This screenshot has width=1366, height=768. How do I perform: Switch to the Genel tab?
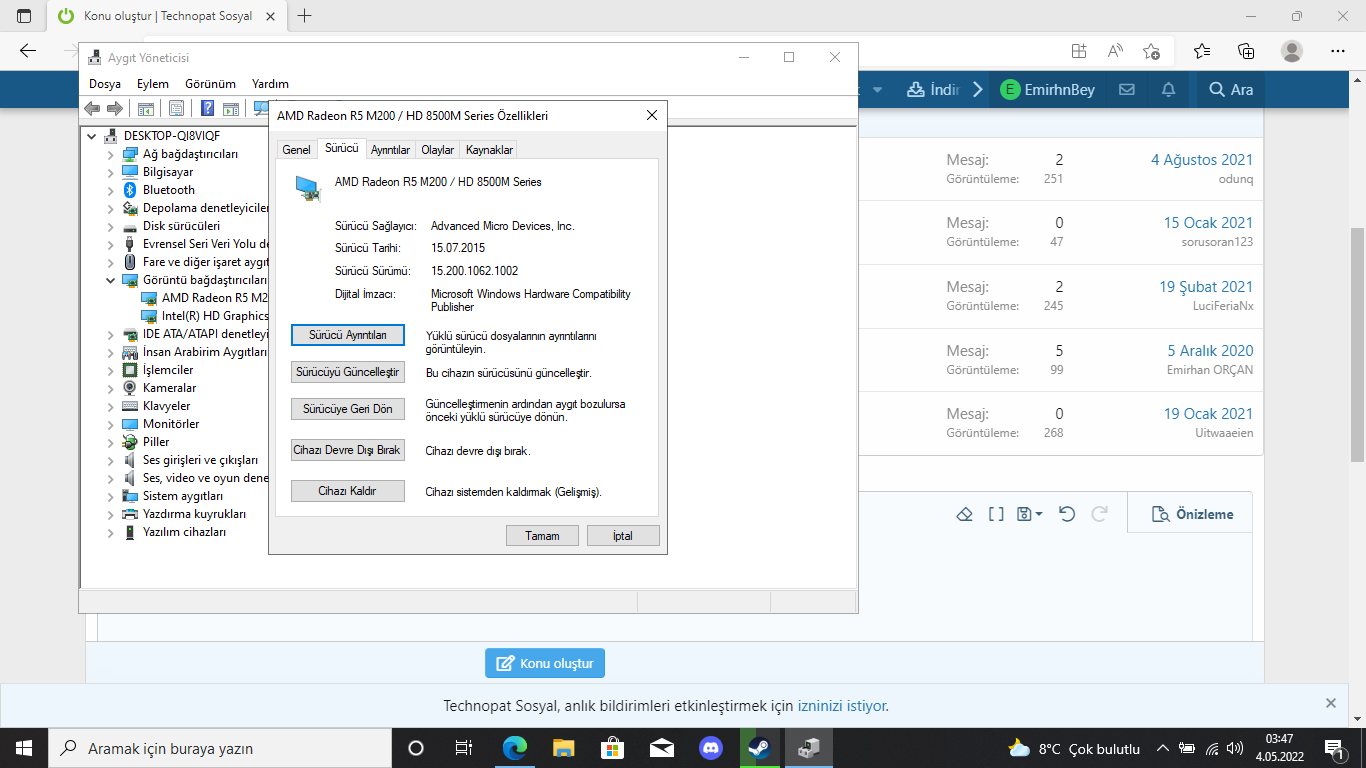[296, 150]
